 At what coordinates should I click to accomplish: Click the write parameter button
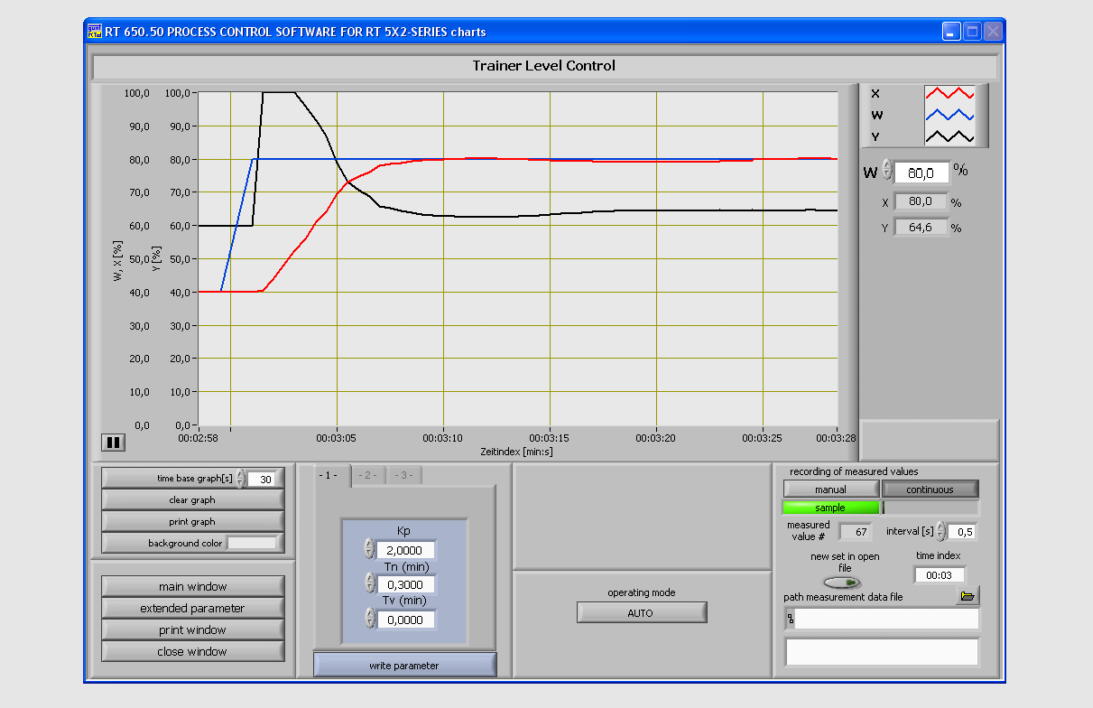pyautogui.click(x=404, y=665)
